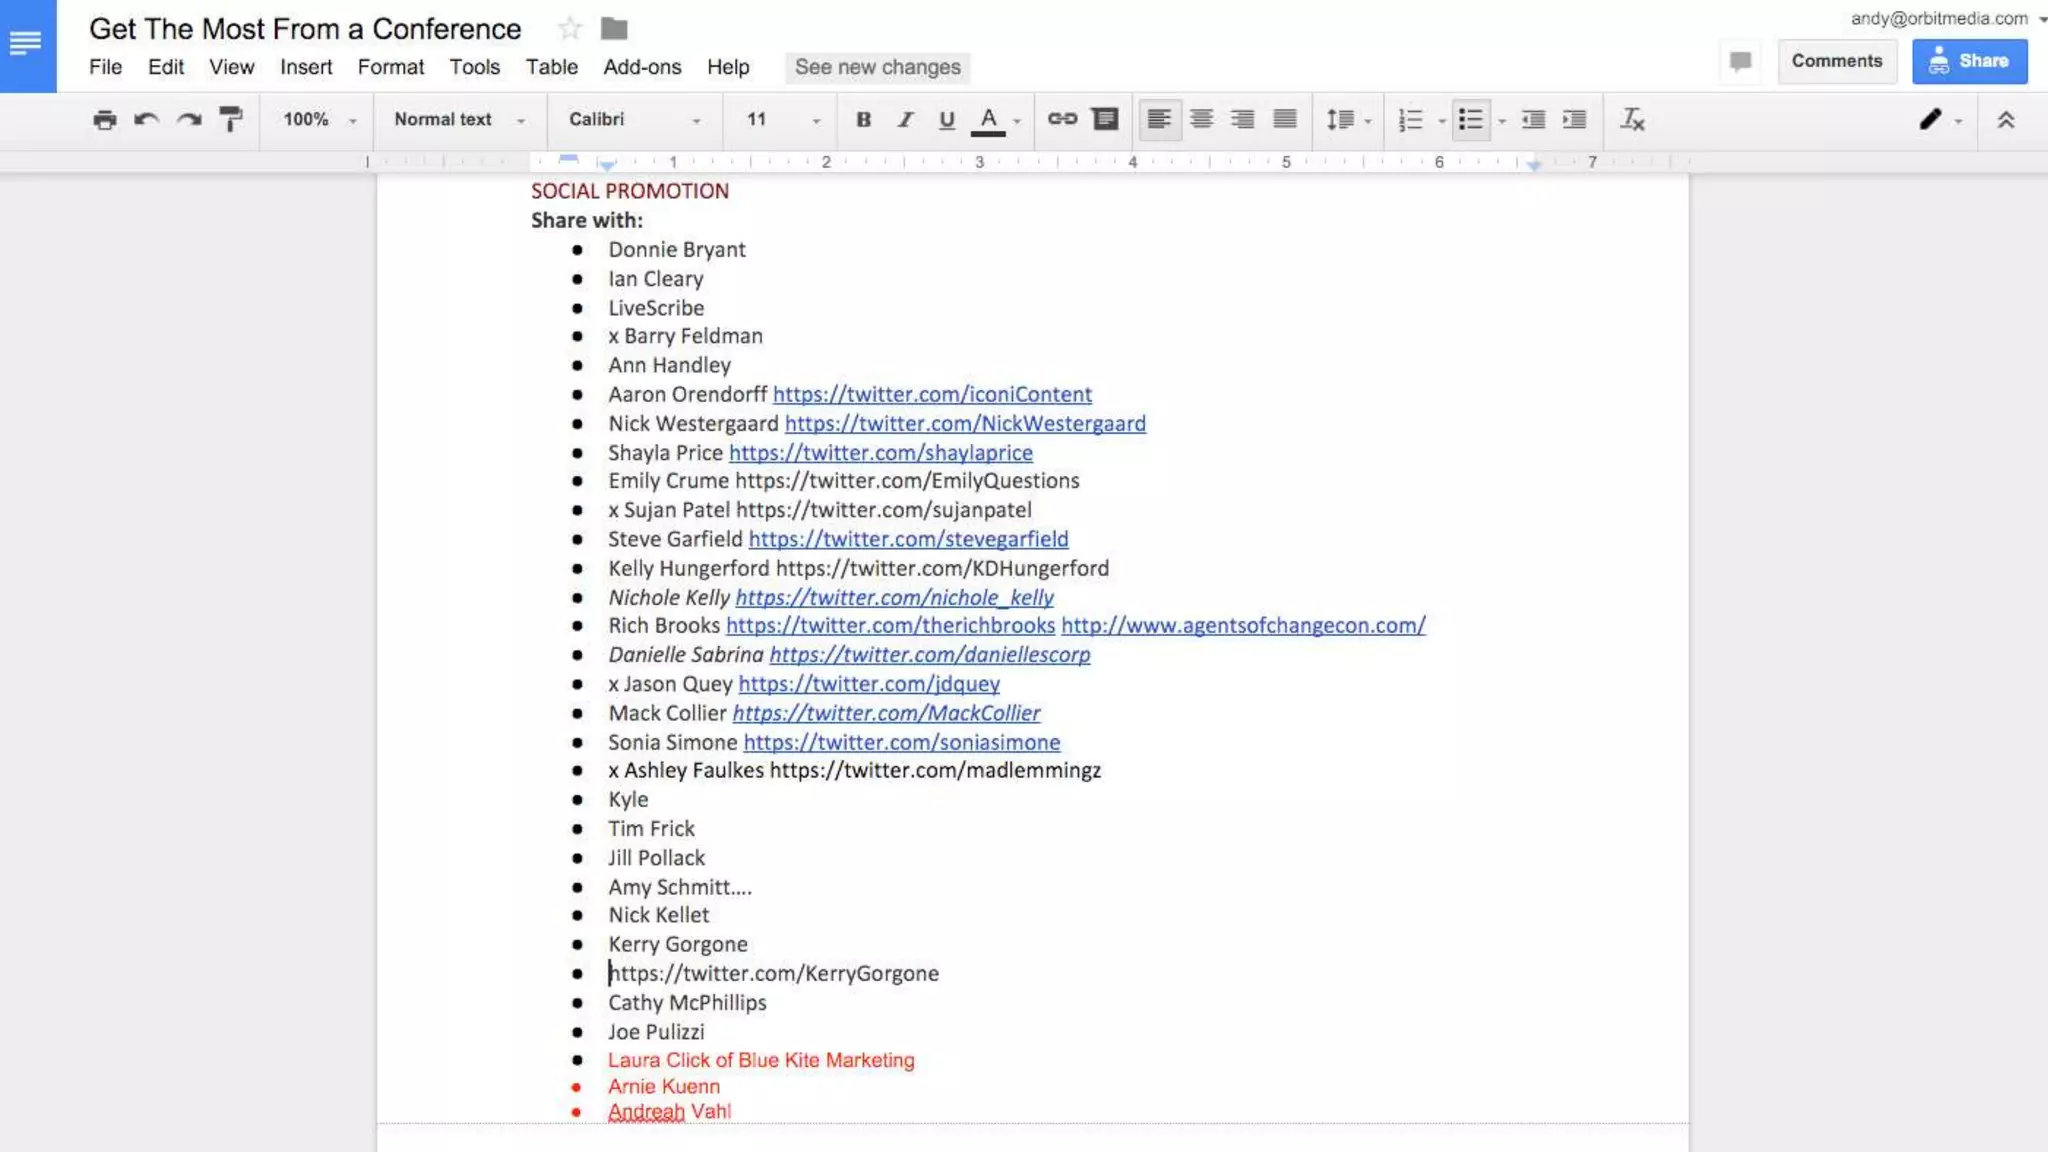
Task: Click the undo arrow icon
Action: click(147, 120)
